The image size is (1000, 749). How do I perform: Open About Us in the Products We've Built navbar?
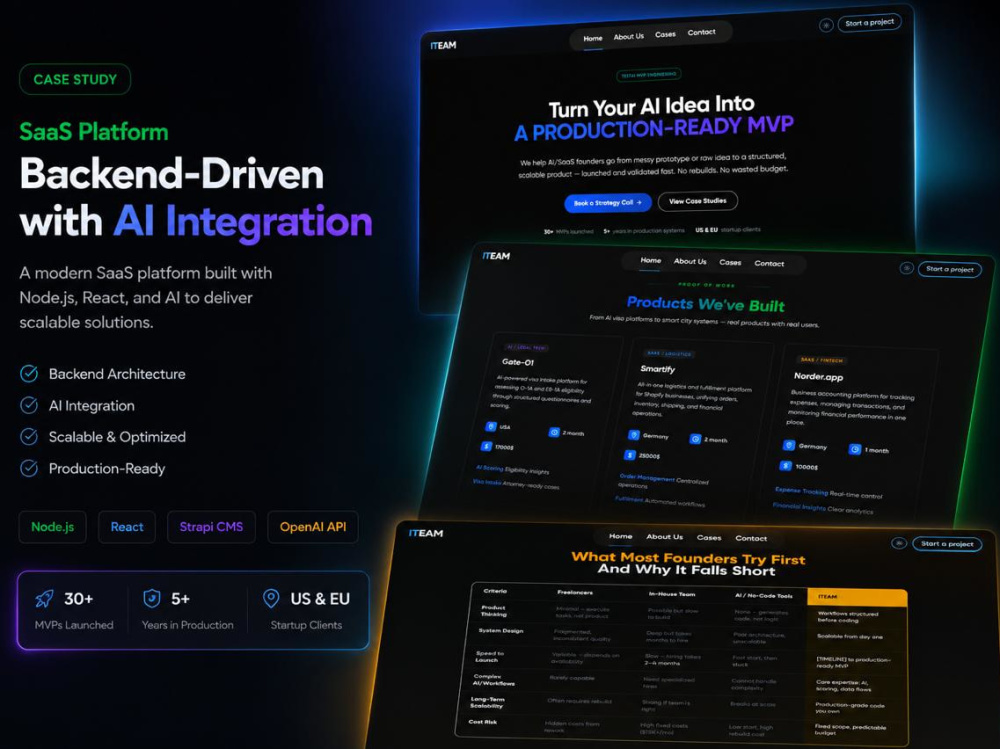coord(690,262)
